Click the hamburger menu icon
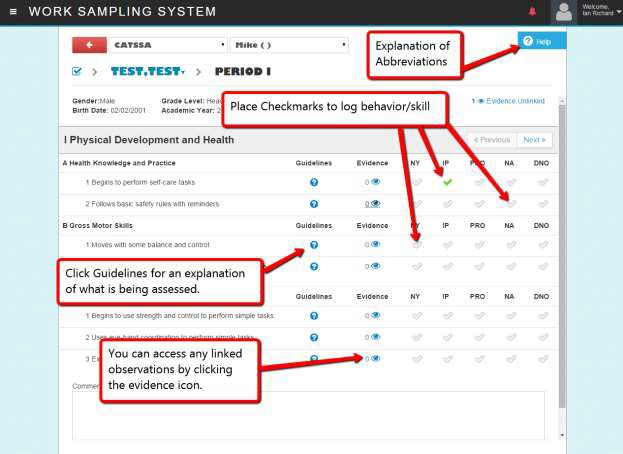Viewport: 623px width, 454px height. (11, 12)
